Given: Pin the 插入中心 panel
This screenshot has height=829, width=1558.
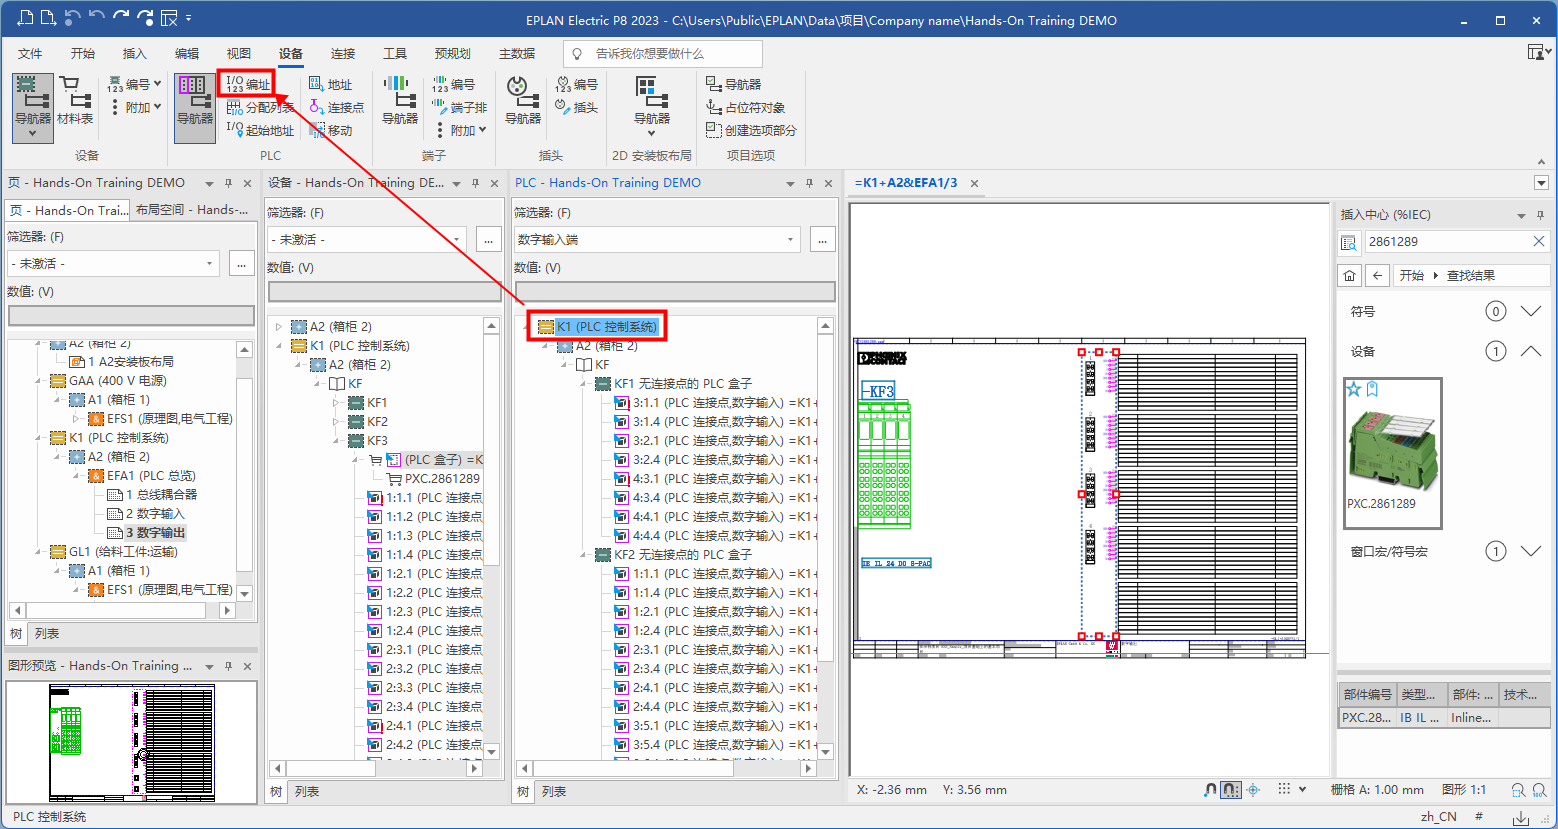Looking at the screenshot, I should [1540, 215].
